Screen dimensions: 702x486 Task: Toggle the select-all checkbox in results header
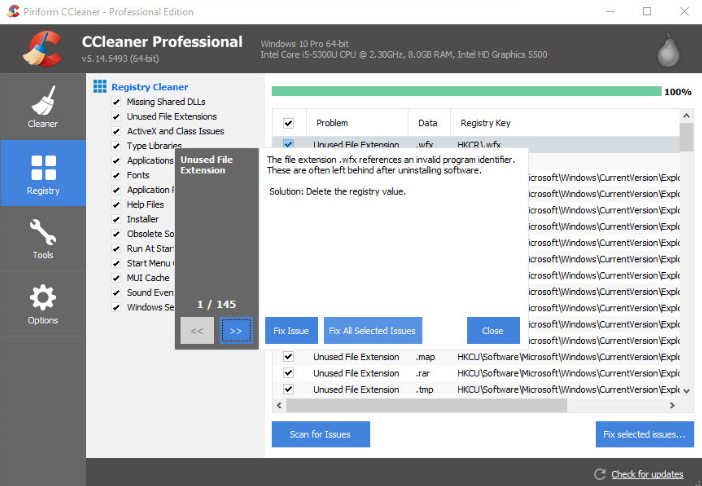point(288,123)
